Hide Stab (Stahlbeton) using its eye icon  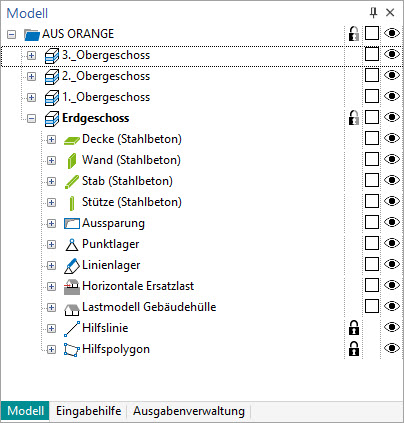click(392, 180)
